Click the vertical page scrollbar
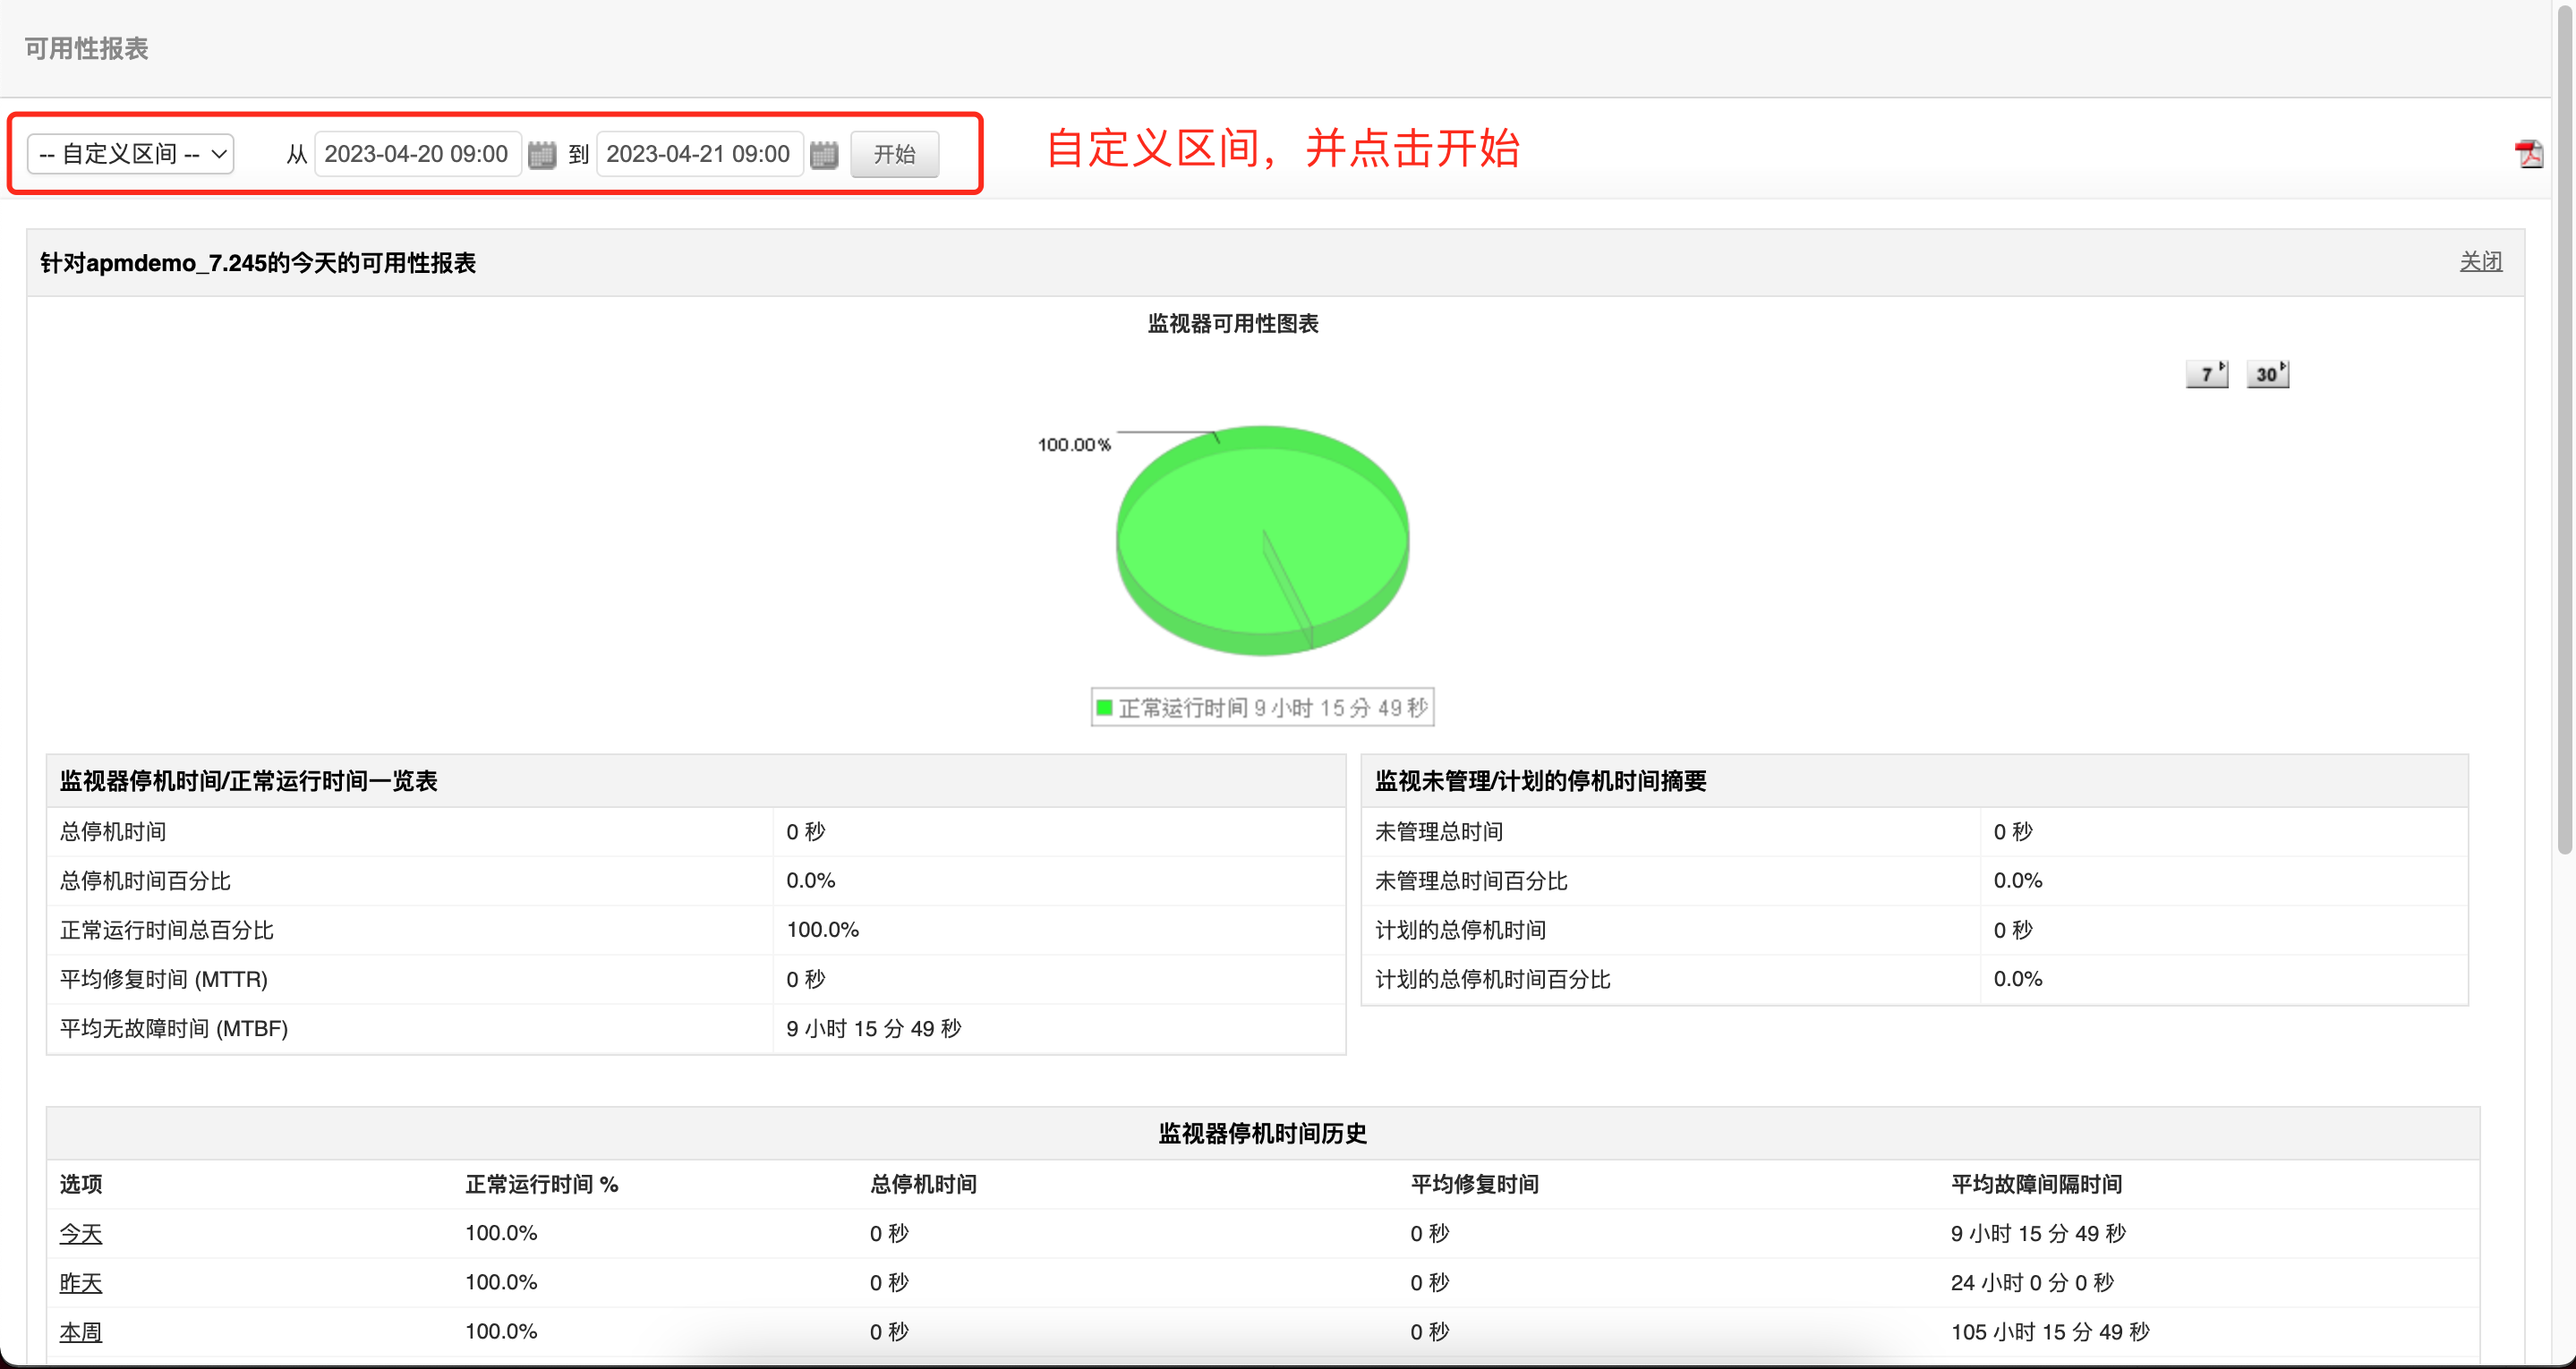The height and width of the screenshot is (1369, 2576). click(2565, 430)
